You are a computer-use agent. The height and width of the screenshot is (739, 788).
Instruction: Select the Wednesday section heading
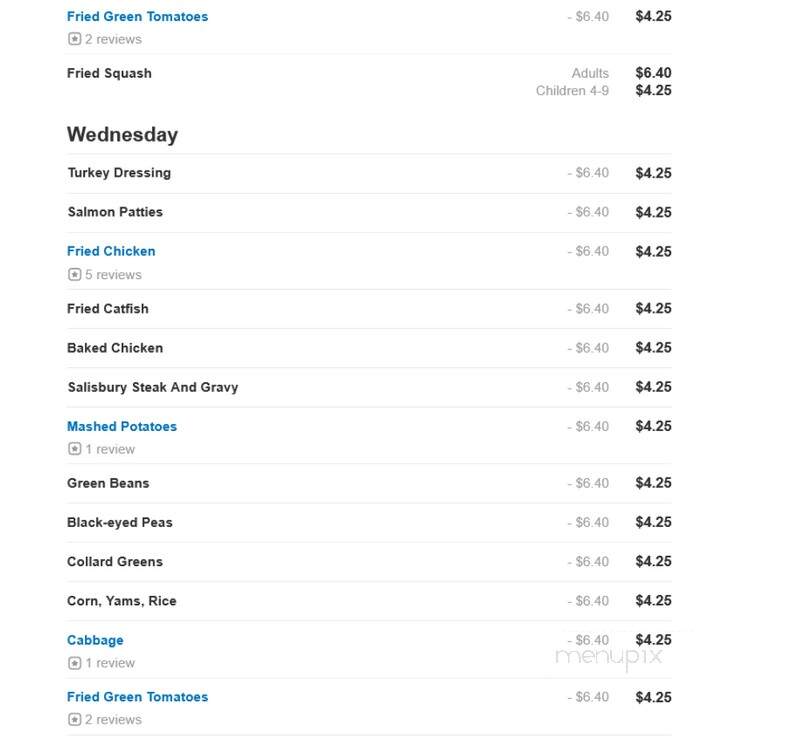pos(123,135)
